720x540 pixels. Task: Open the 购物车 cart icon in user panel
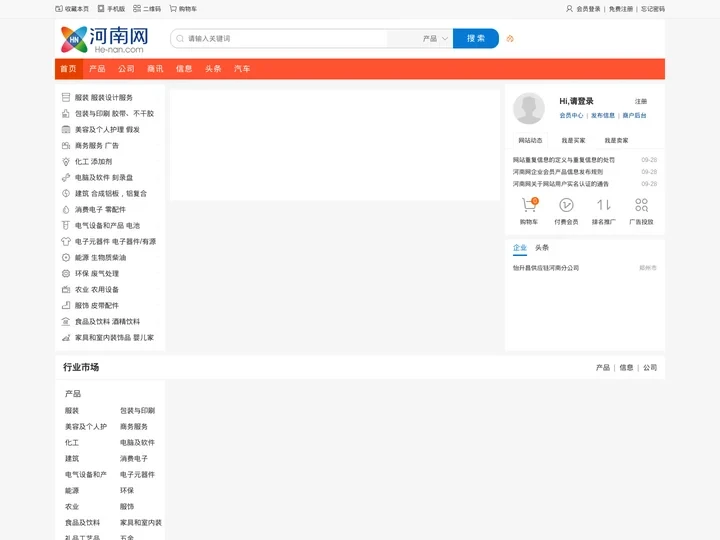(529, 205)
